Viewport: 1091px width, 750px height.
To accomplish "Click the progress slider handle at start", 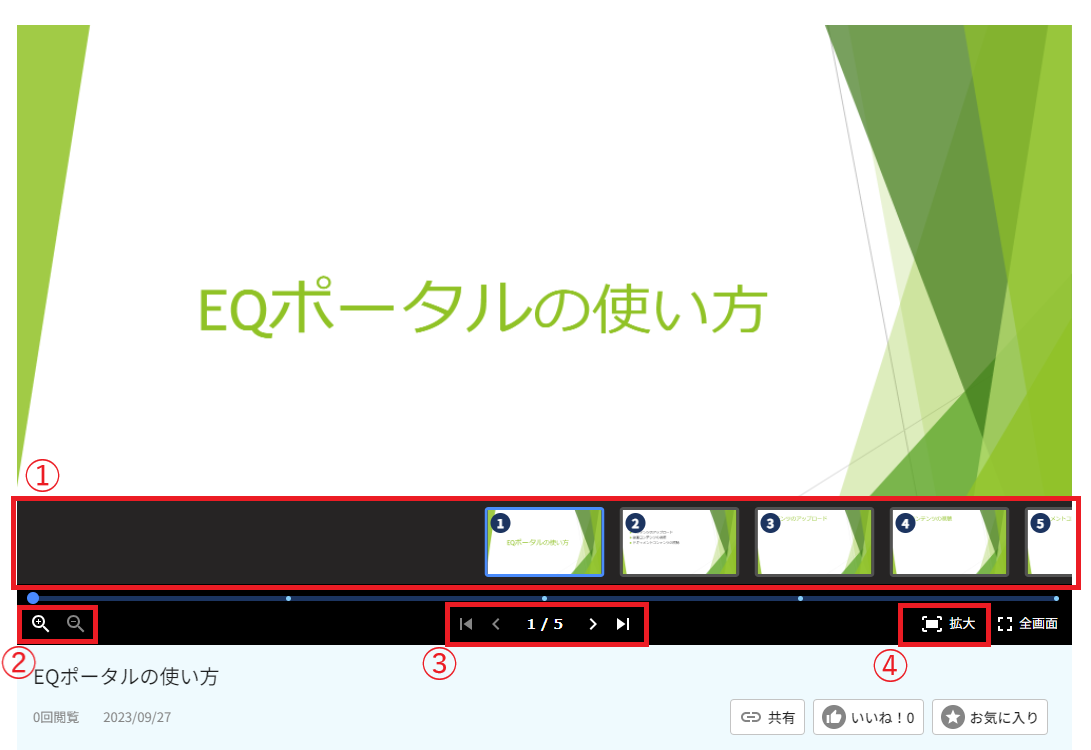I will point(33,598).
